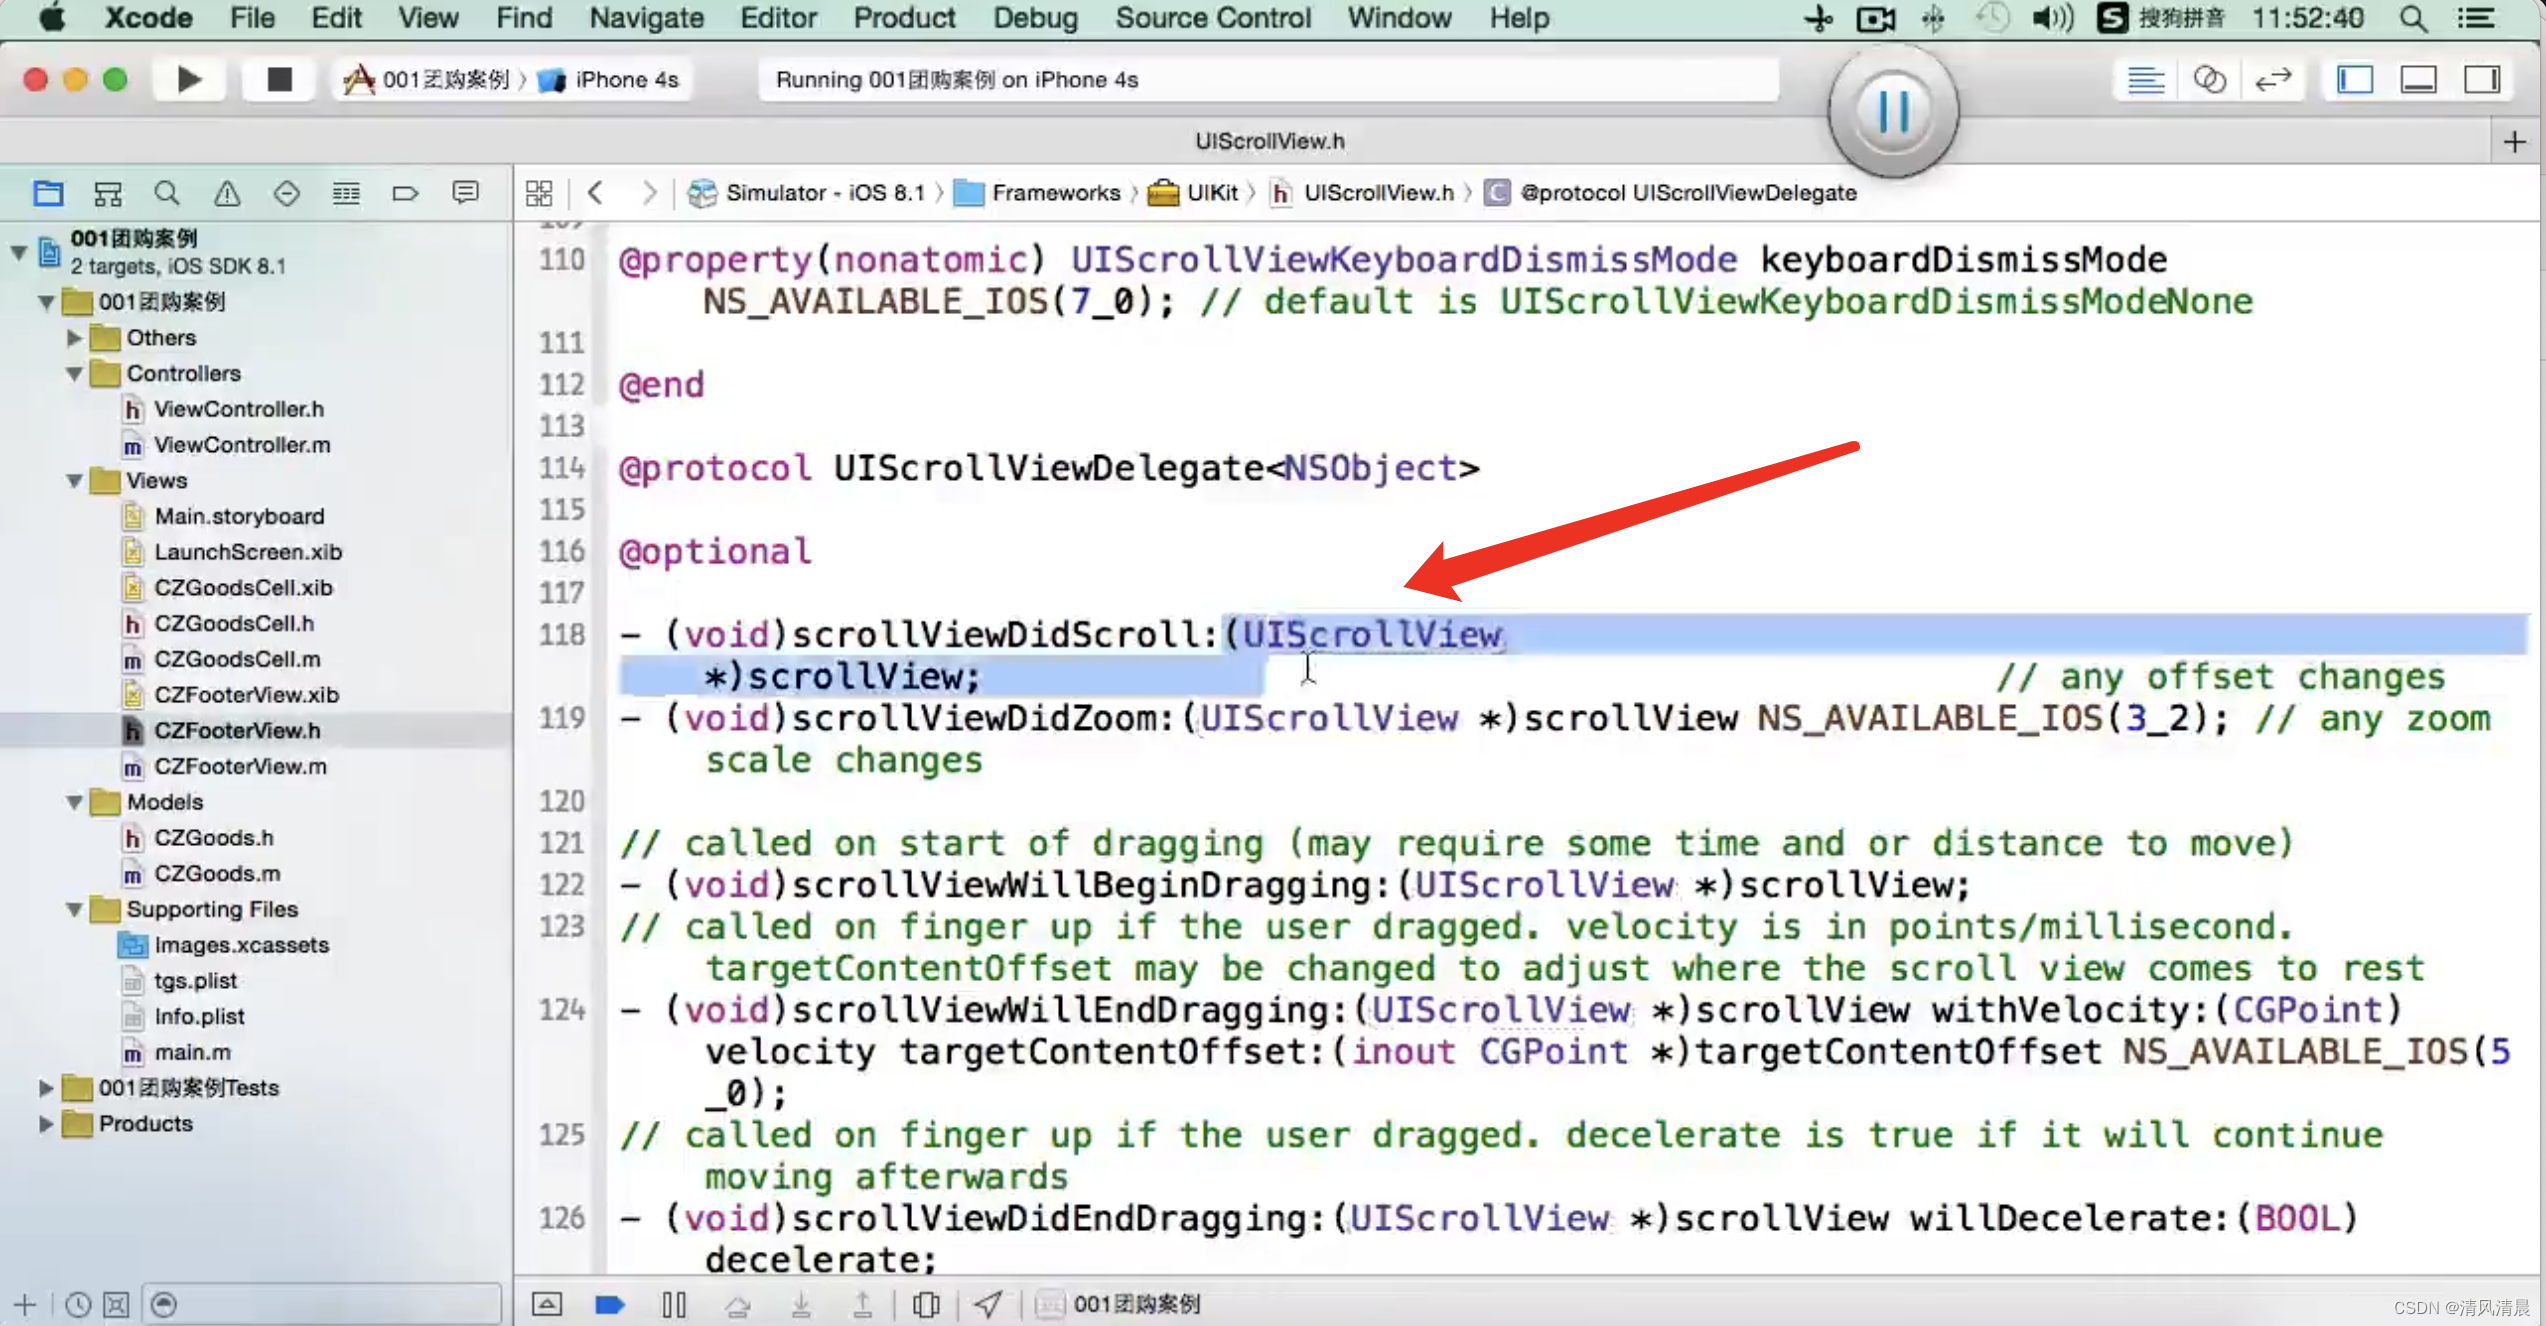Pause the screen recording overlay button
The image size is (2546, 1326).
coord(1893,112)
